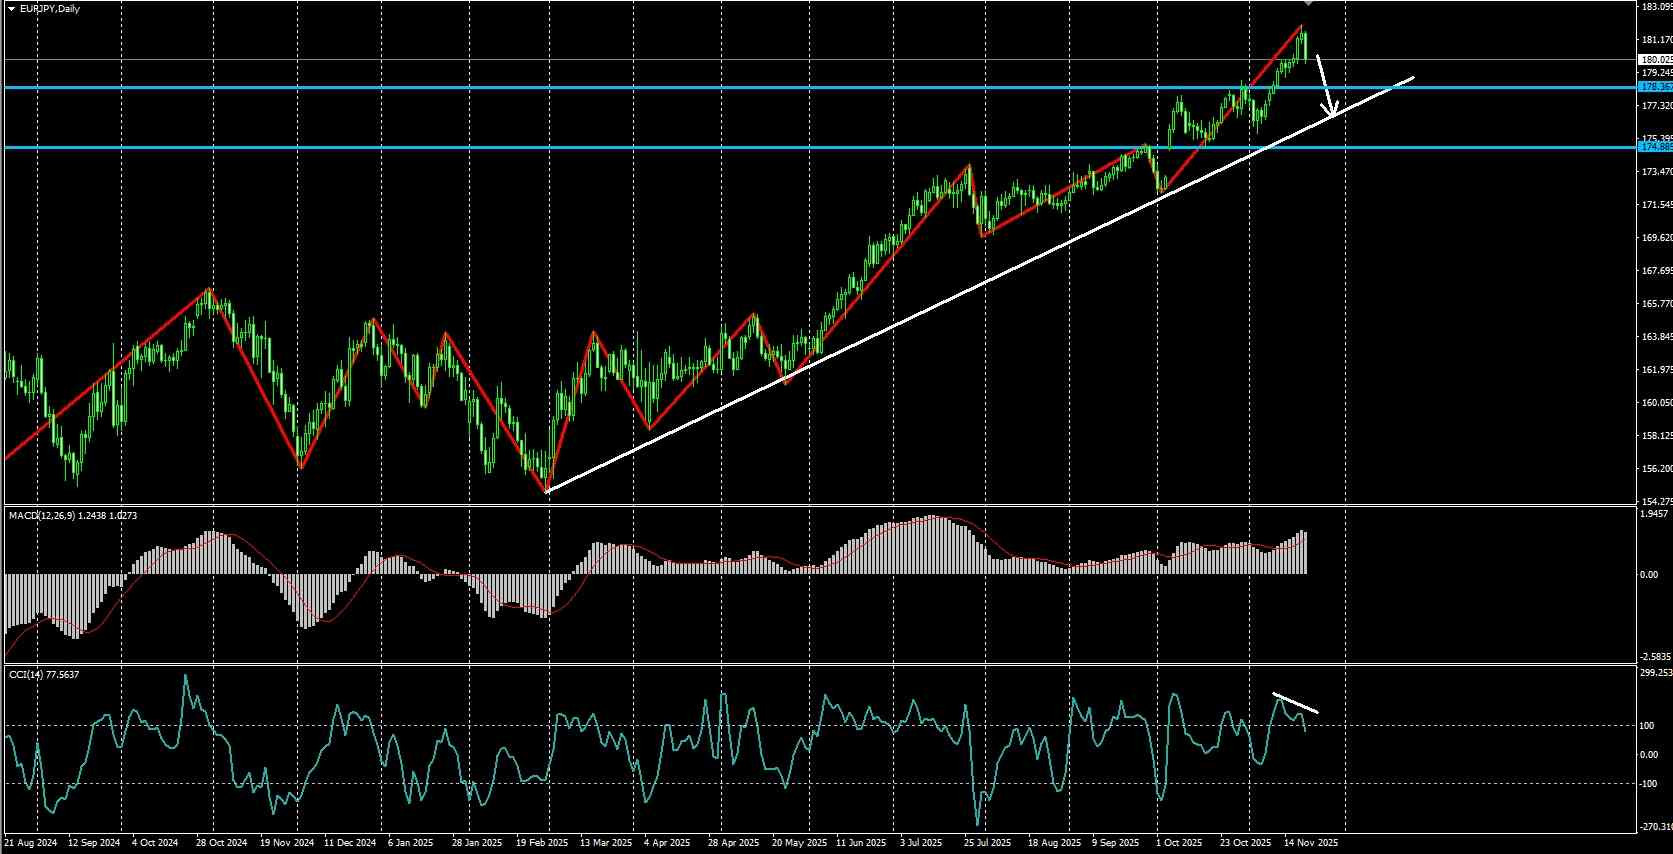The width and height of the screenshot is (1673, 854).
Task: Select the EURJPY,Daily chart title
Action: tap(50, 9)
